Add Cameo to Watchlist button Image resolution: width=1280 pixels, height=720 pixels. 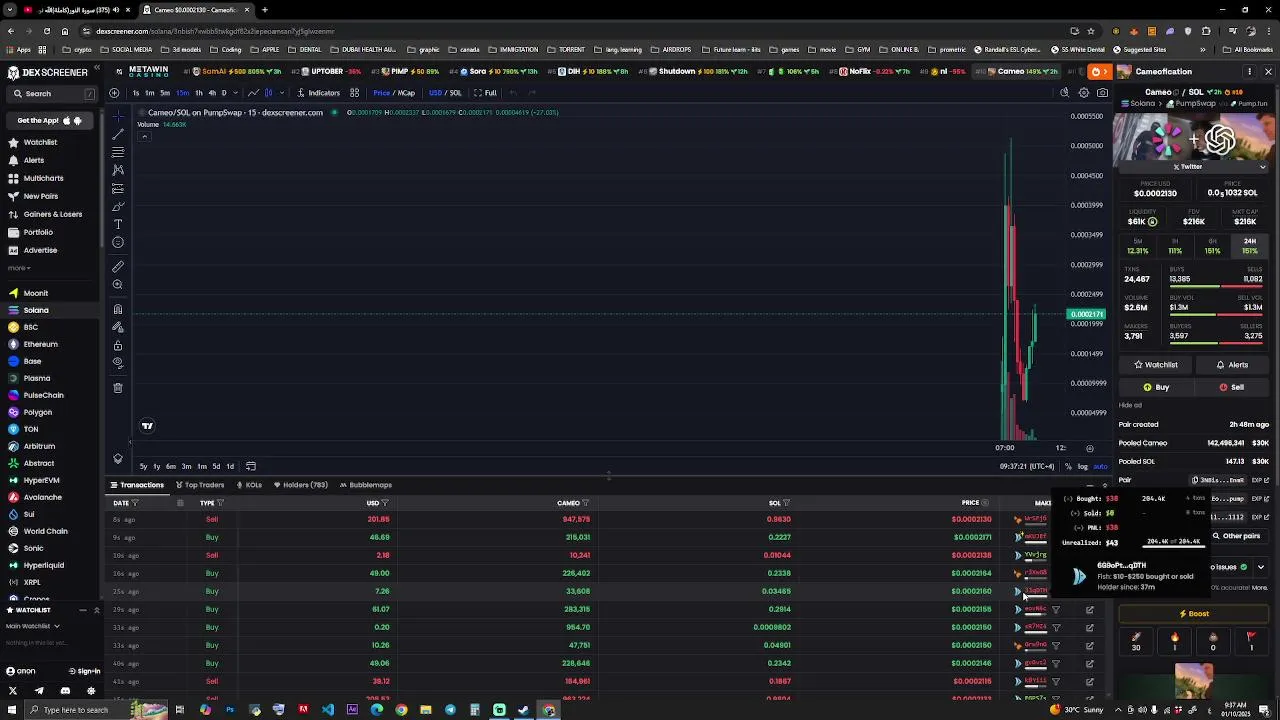[1154, 365]
